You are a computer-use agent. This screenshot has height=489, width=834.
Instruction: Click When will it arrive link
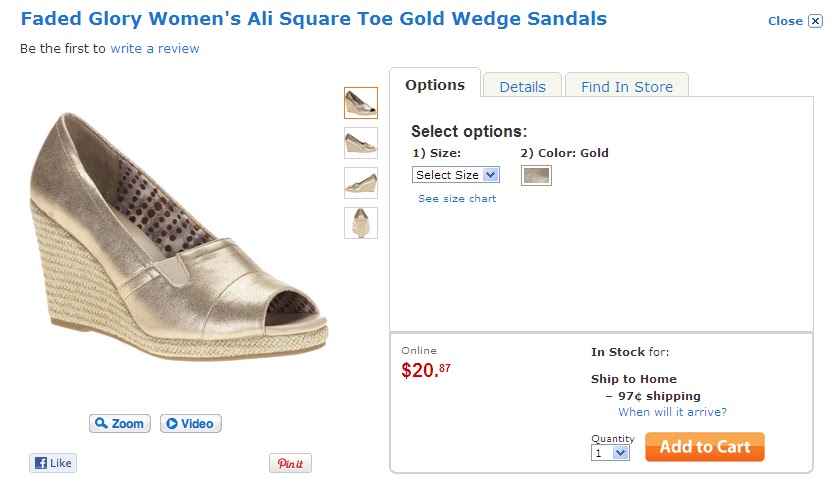672,412
